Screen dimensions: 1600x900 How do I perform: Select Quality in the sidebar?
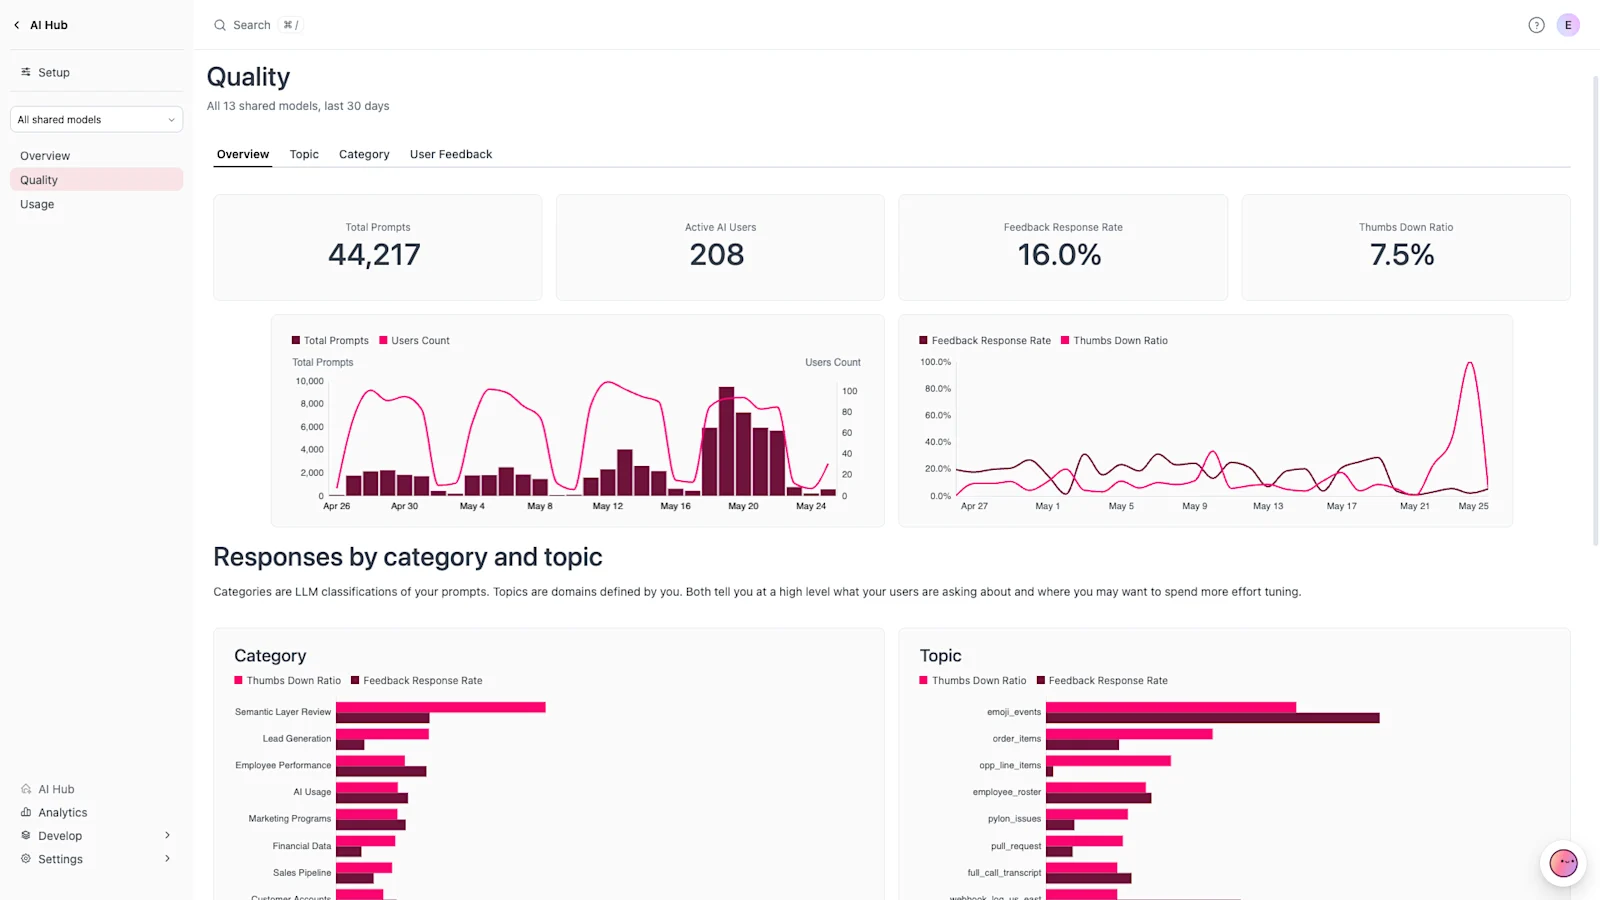point(96,180)
